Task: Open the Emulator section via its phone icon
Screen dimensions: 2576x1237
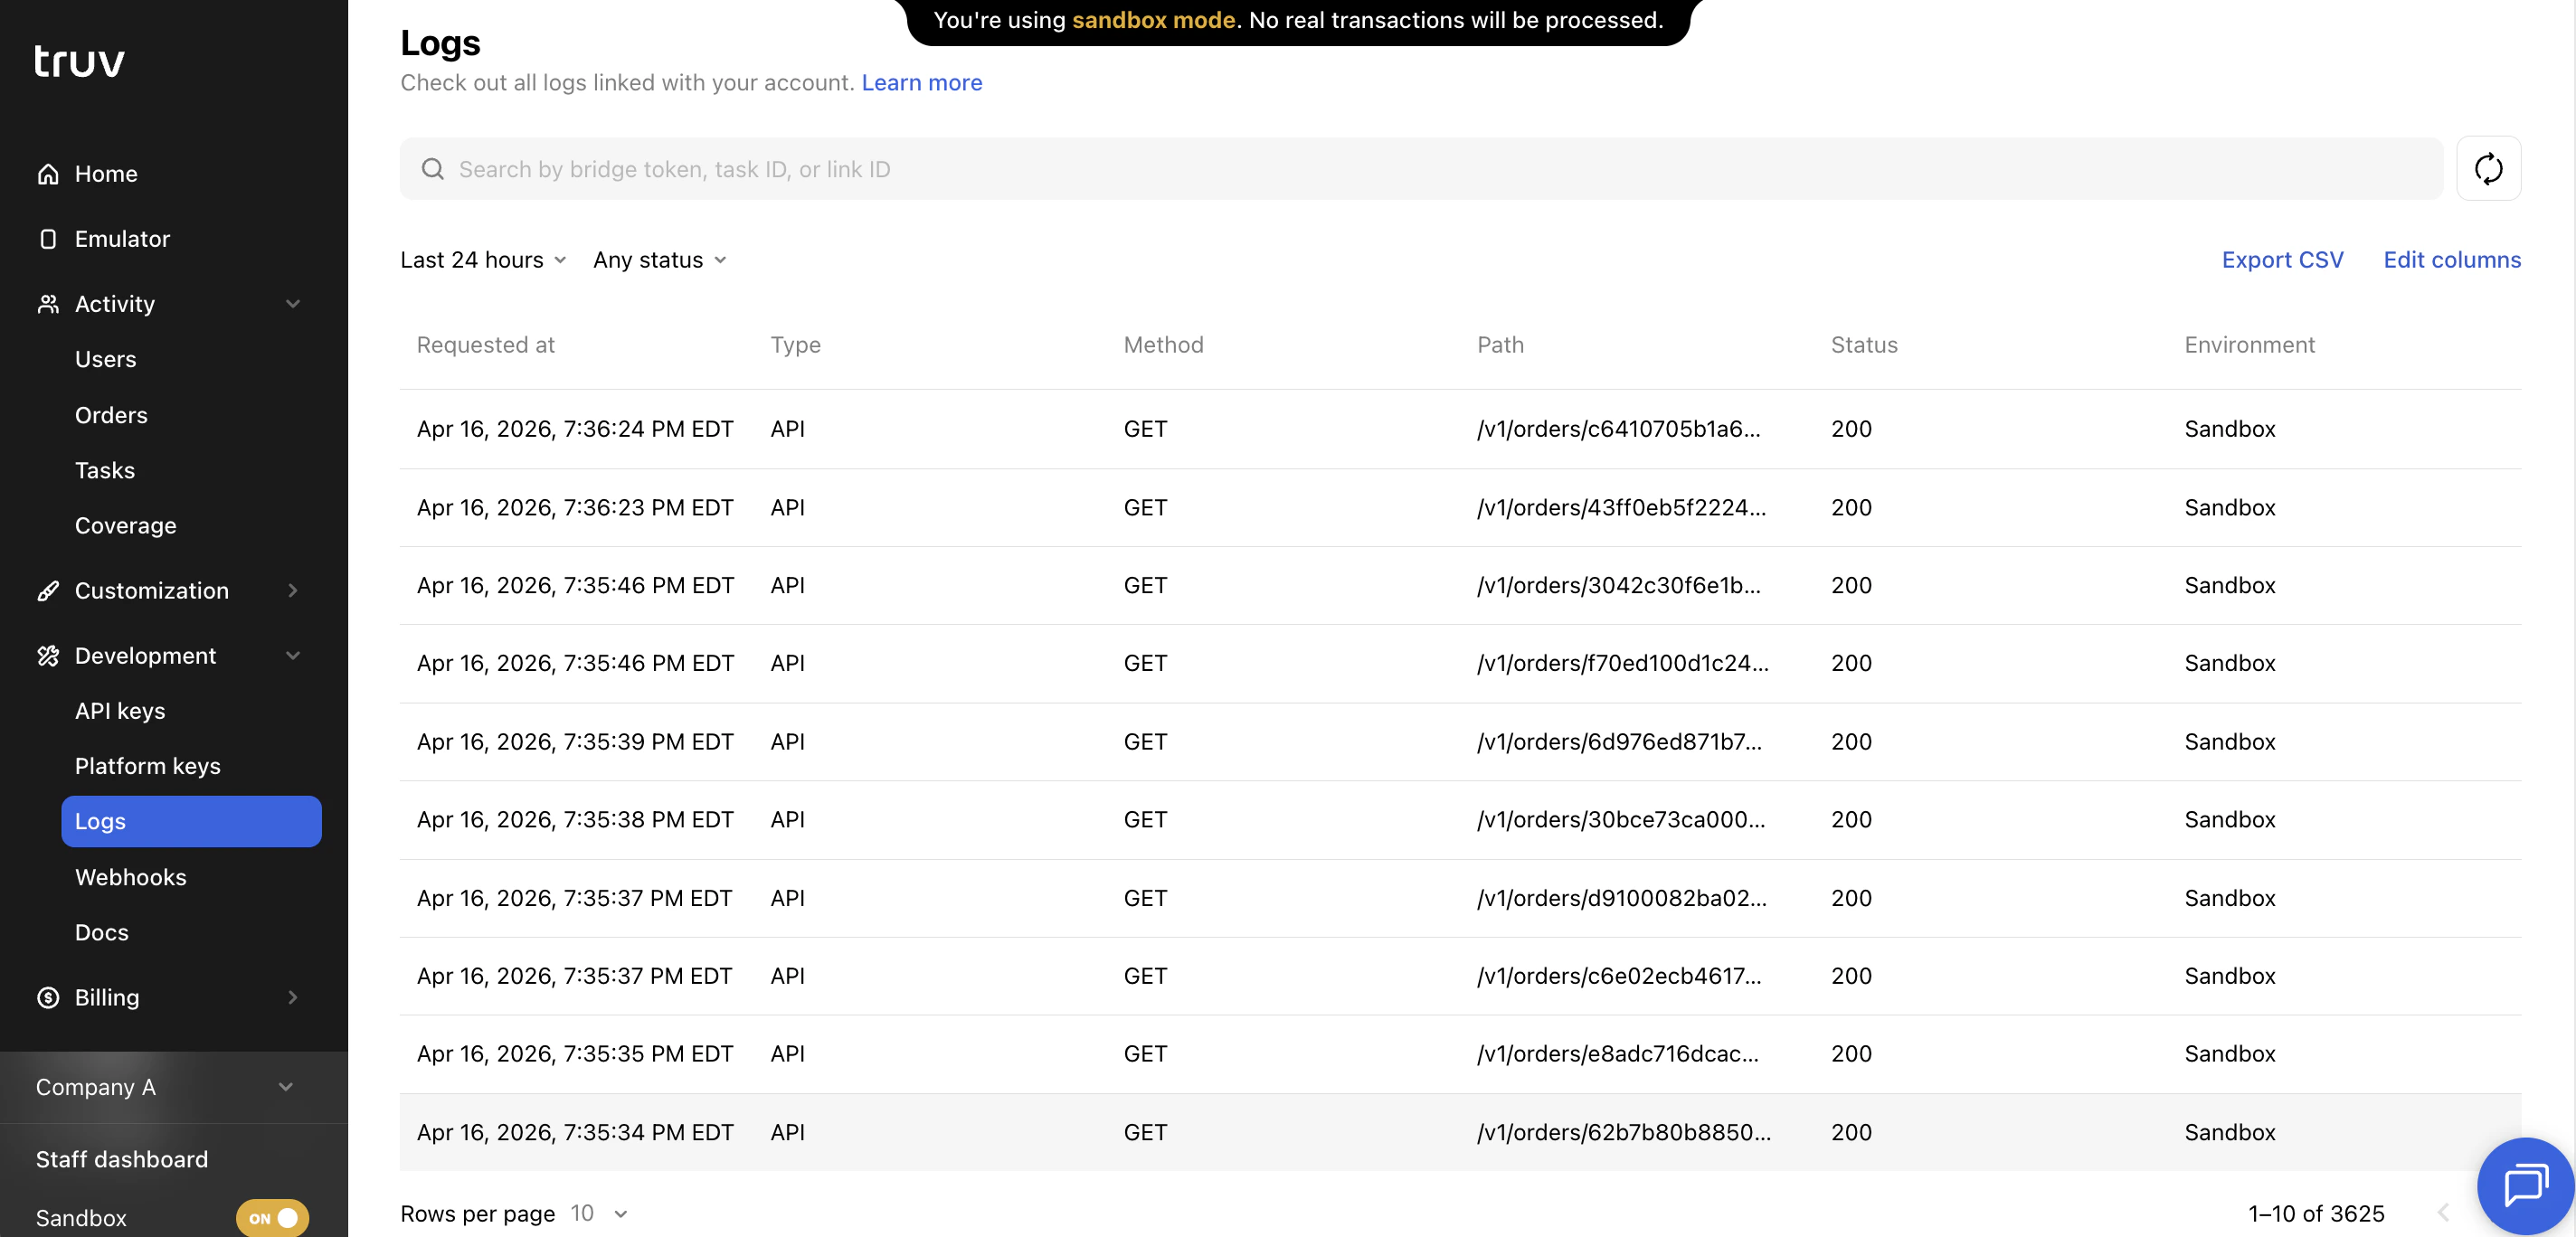Action: coord(47,238)
